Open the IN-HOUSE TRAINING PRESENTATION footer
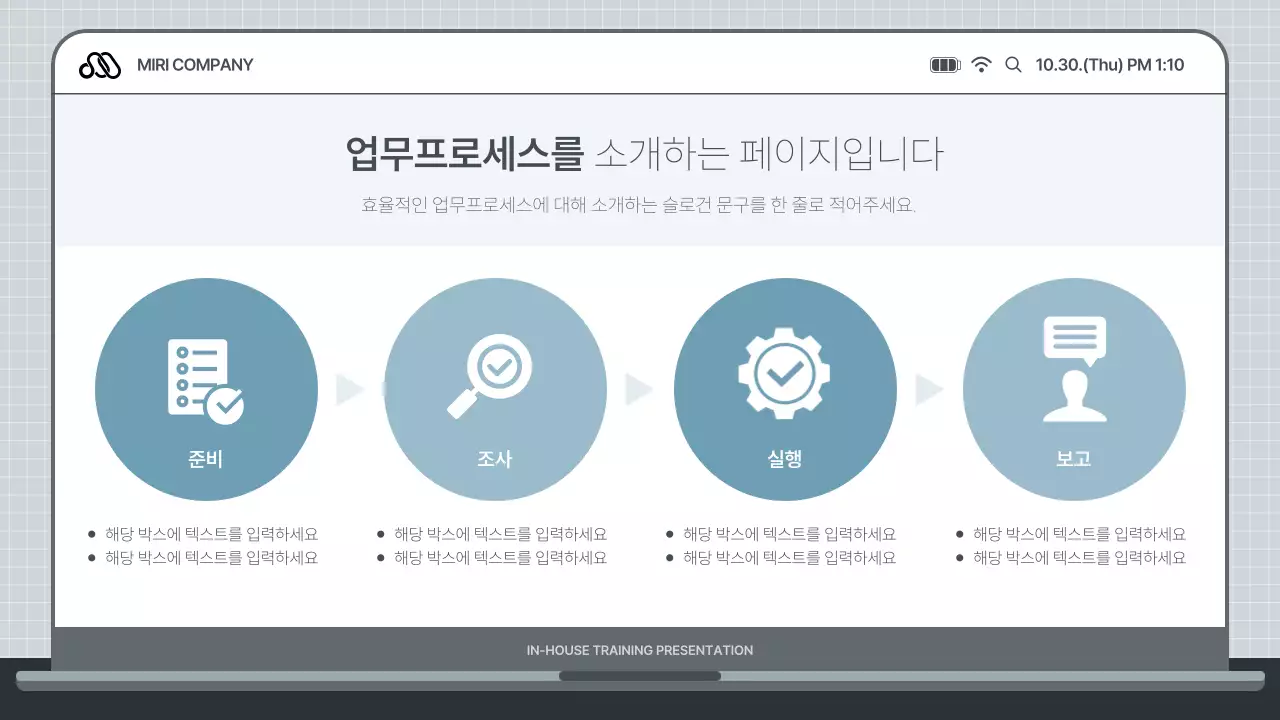The height and width of the screenshot is (720, 1280). pyautogui.click(x=640, y=650)
